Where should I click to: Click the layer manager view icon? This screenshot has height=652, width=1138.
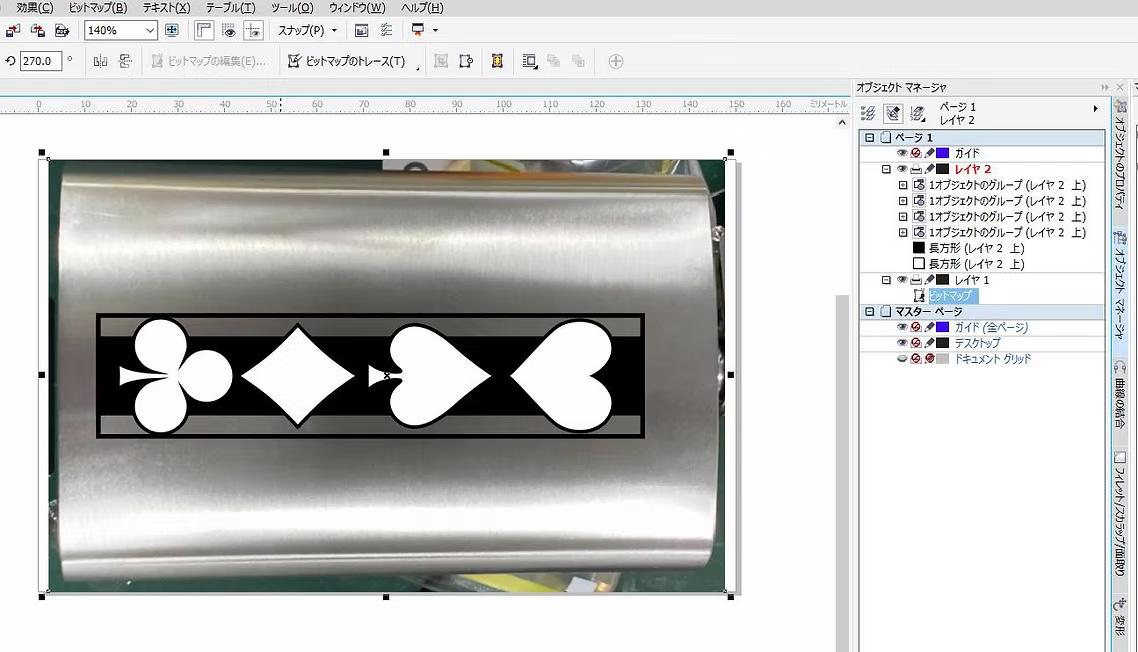point(918,113)
